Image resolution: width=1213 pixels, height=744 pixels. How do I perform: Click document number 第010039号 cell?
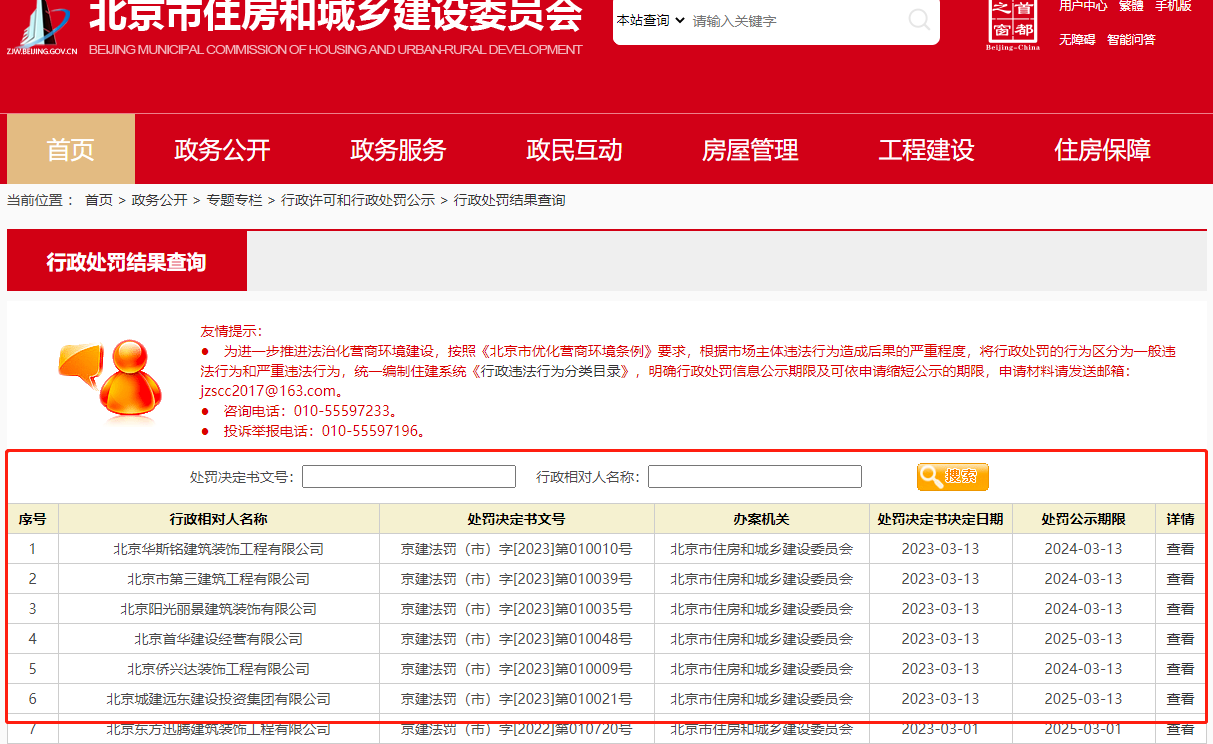click(517, 579)
